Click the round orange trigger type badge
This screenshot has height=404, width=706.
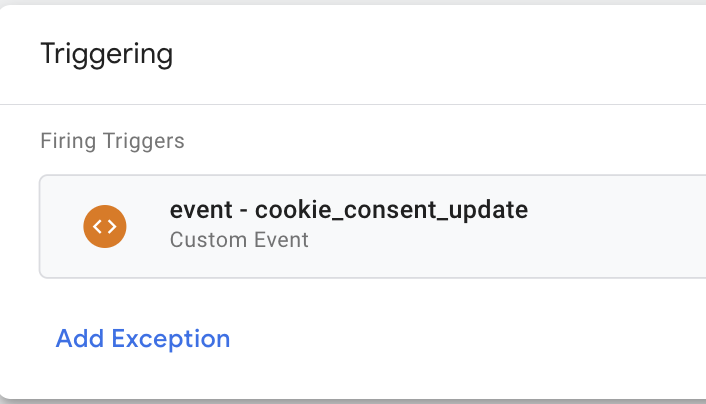coord(105,227)
